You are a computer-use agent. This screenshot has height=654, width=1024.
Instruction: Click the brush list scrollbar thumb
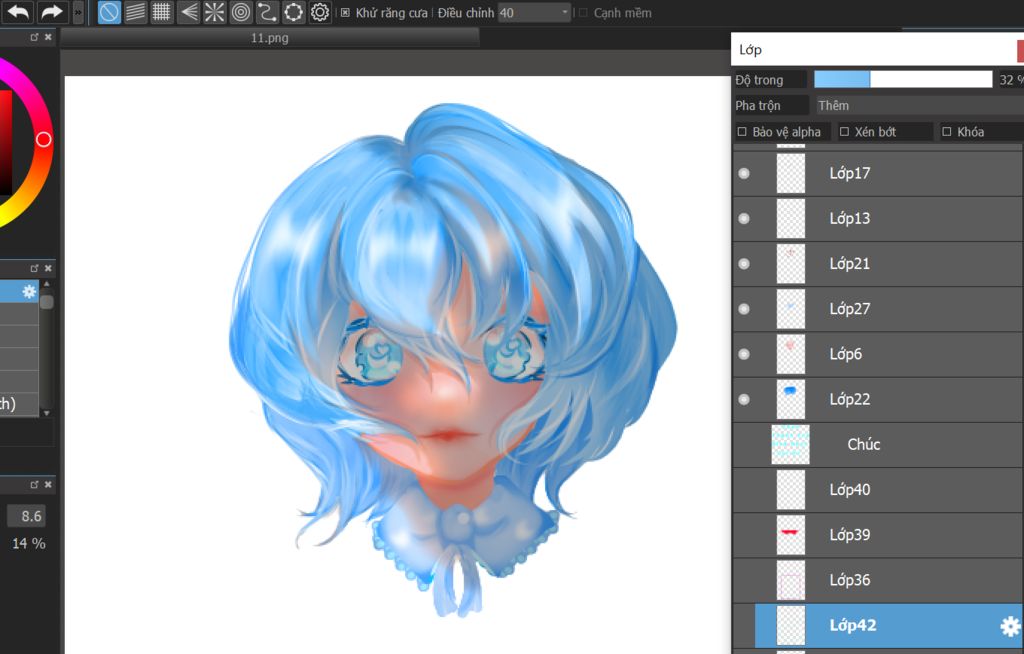(x=46, y=302)
